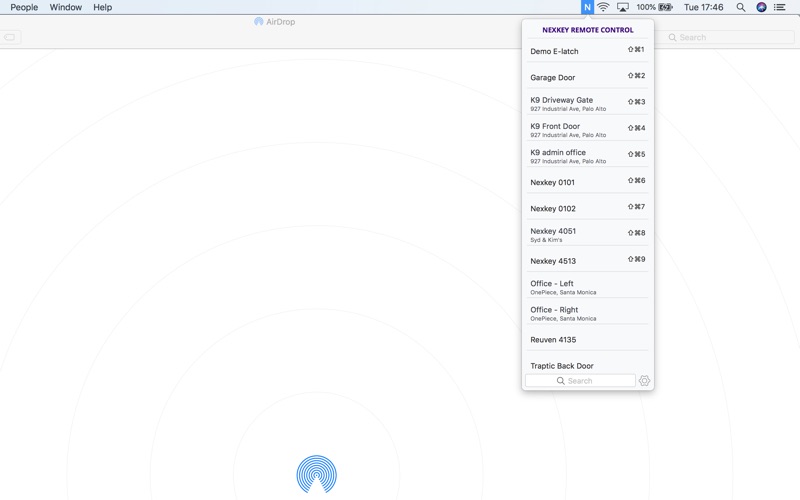The width and height of the screenshot is (800, 500).
Task: Click AirDrop icon in window title
Action: pos(259,21)
